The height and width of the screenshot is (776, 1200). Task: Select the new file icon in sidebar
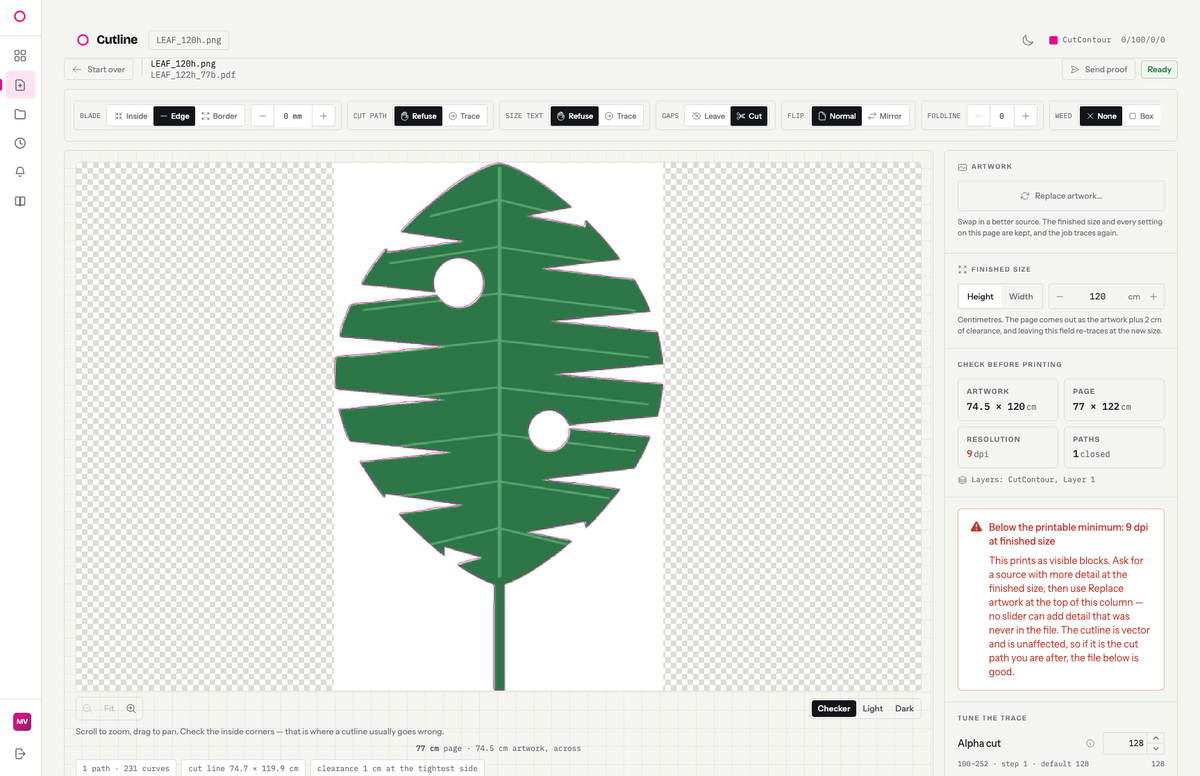20,85
